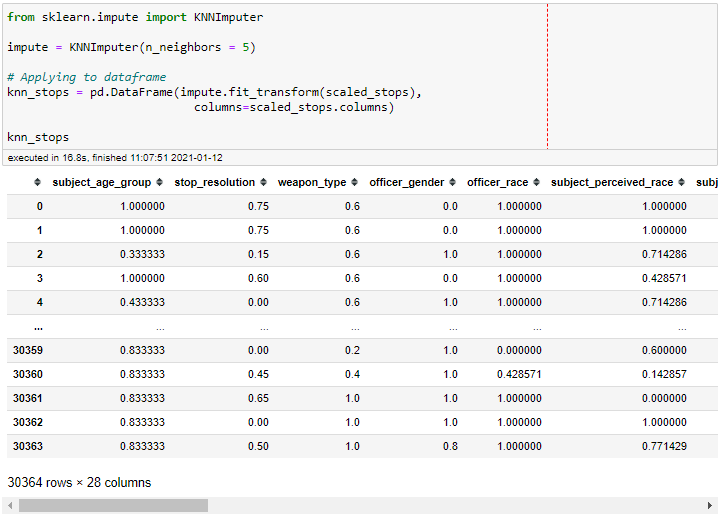This screenshot has width=723, height=518.
Task: Sort by the subject_perceived_race column icon
Action: [x=682, y=182]
